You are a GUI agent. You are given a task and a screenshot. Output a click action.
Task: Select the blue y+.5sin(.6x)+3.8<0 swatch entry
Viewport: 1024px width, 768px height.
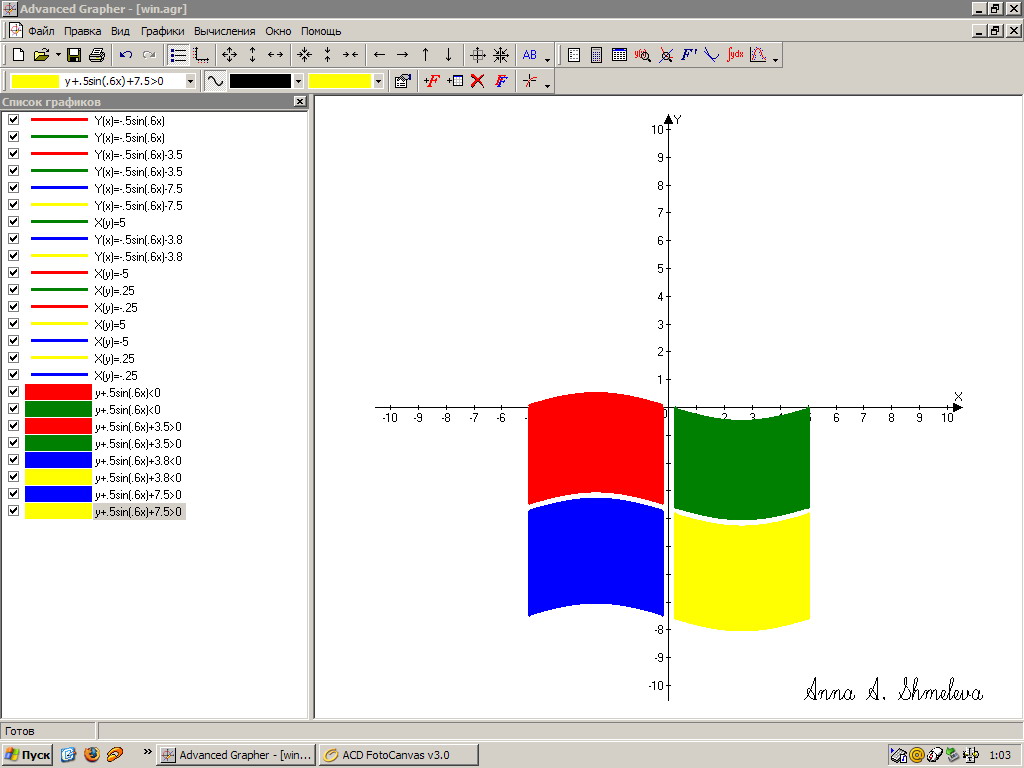pos(58,460)
